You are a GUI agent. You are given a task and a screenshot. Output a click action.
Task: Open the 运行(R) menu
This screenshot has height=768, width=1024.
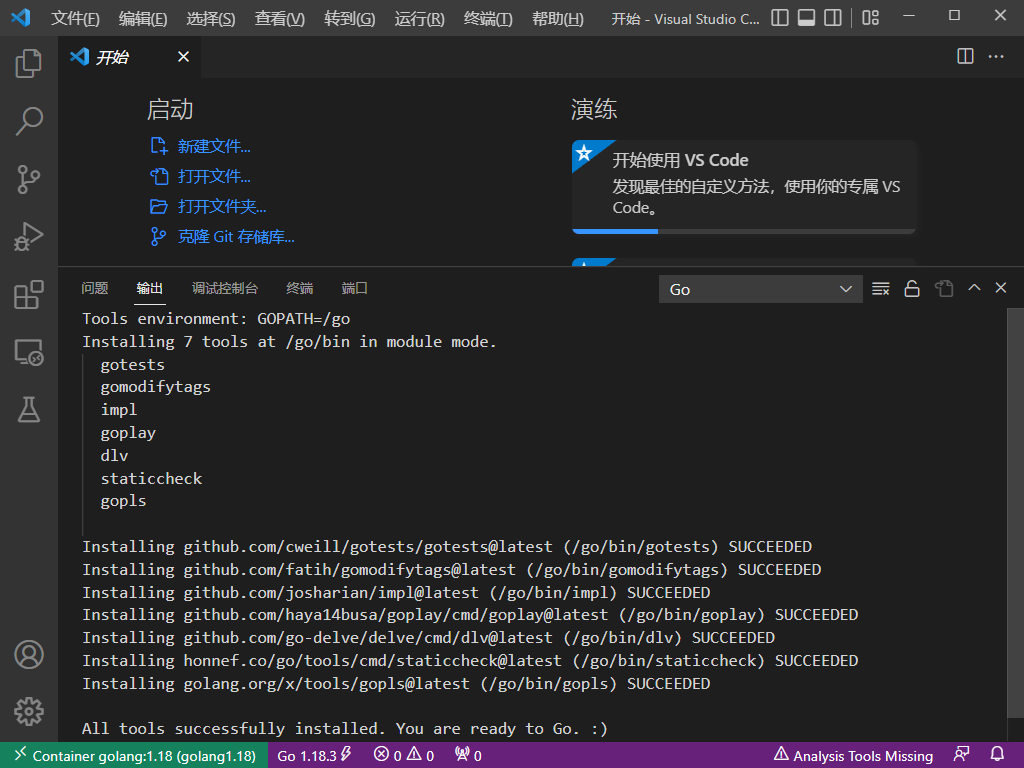tap(419, 18)
